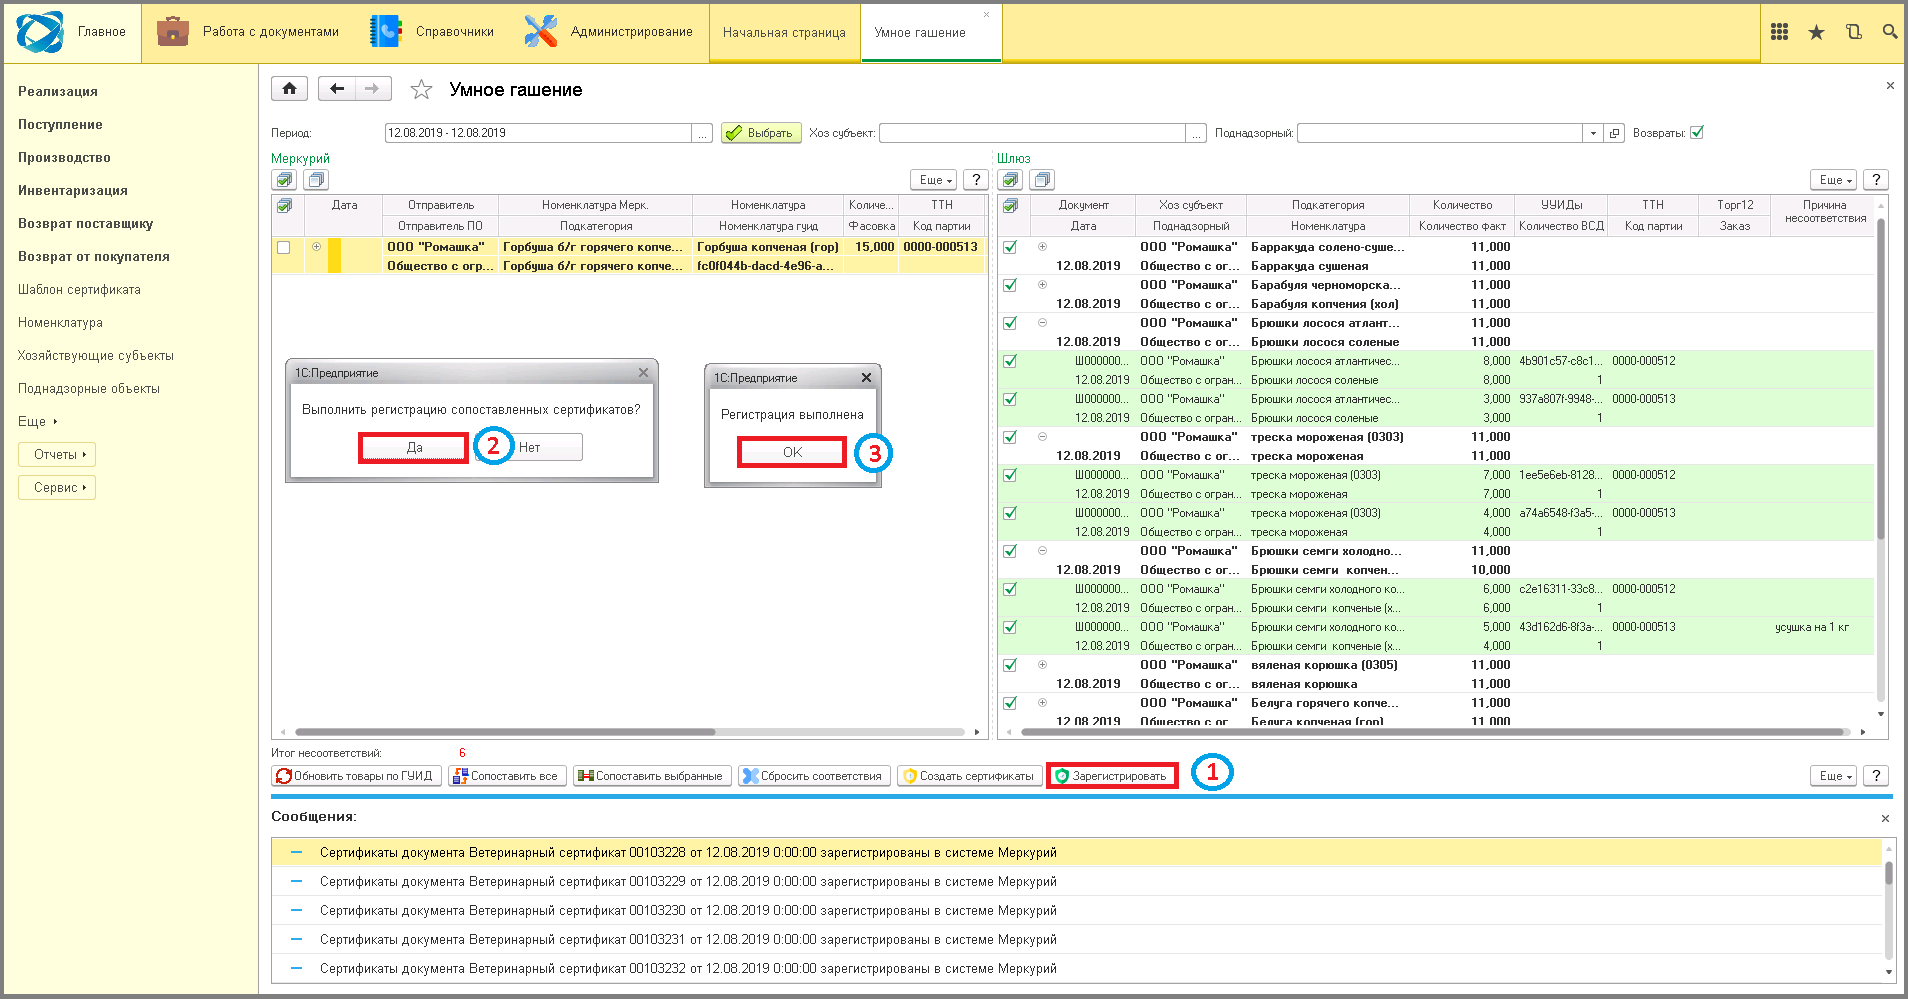The height and width of the screenshot is (999, 1908).
Task: Switch to the Начальная страница tab
Action: 784,32
